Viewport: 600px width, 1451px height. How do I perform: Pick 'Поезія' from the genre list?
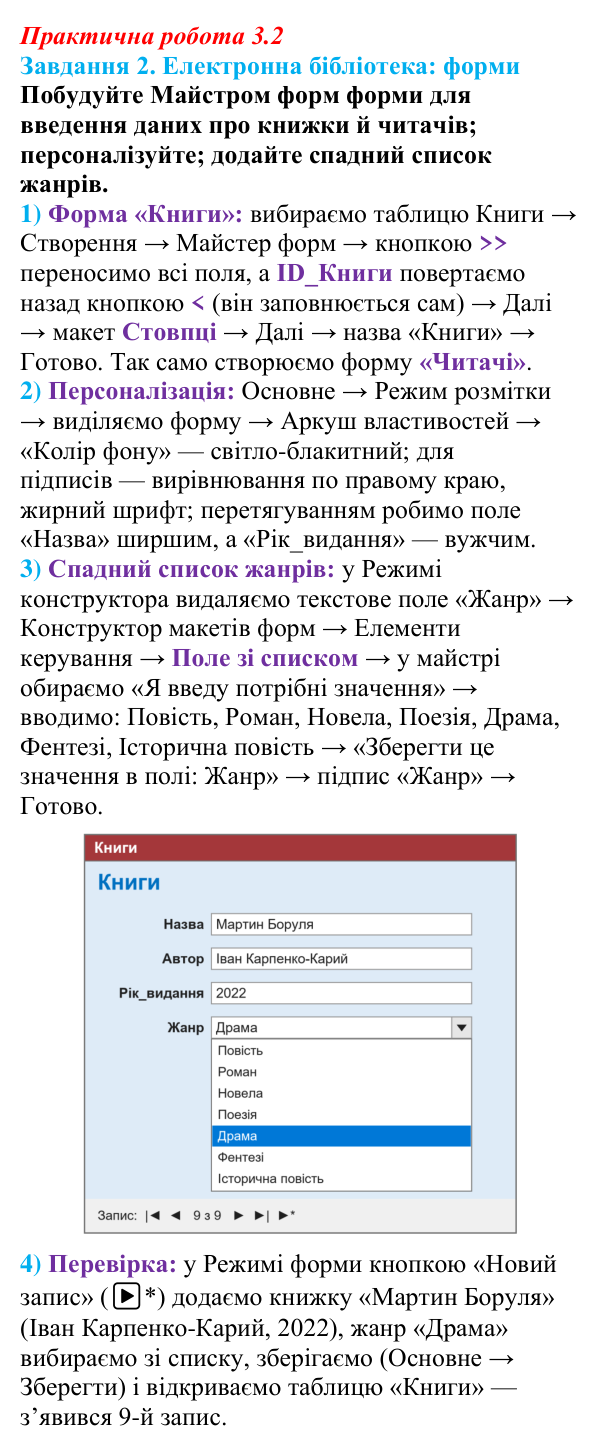tap(341, 1114)
